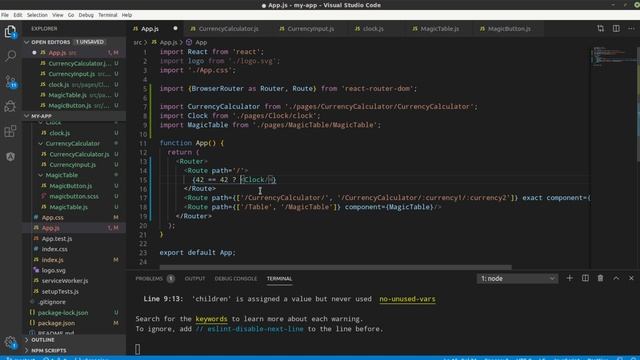The width and height of the screenshot is (640, 360).
Task: Click the src breadcrumb segment
Action: [138, 42]
